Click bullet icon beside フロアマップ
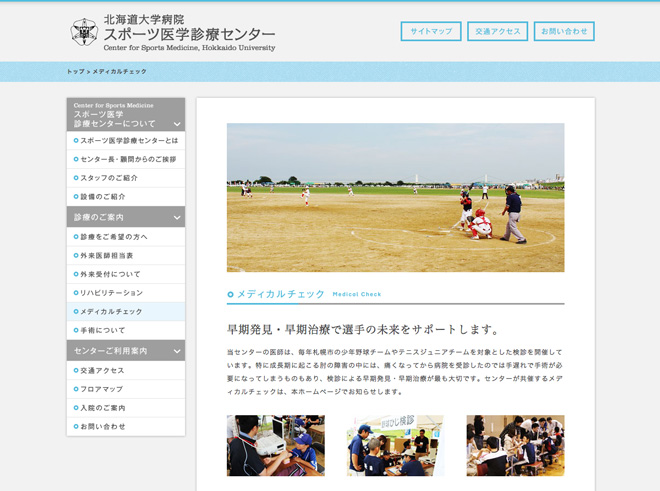This screenshot has height=491, width=660. click(76, 389)
